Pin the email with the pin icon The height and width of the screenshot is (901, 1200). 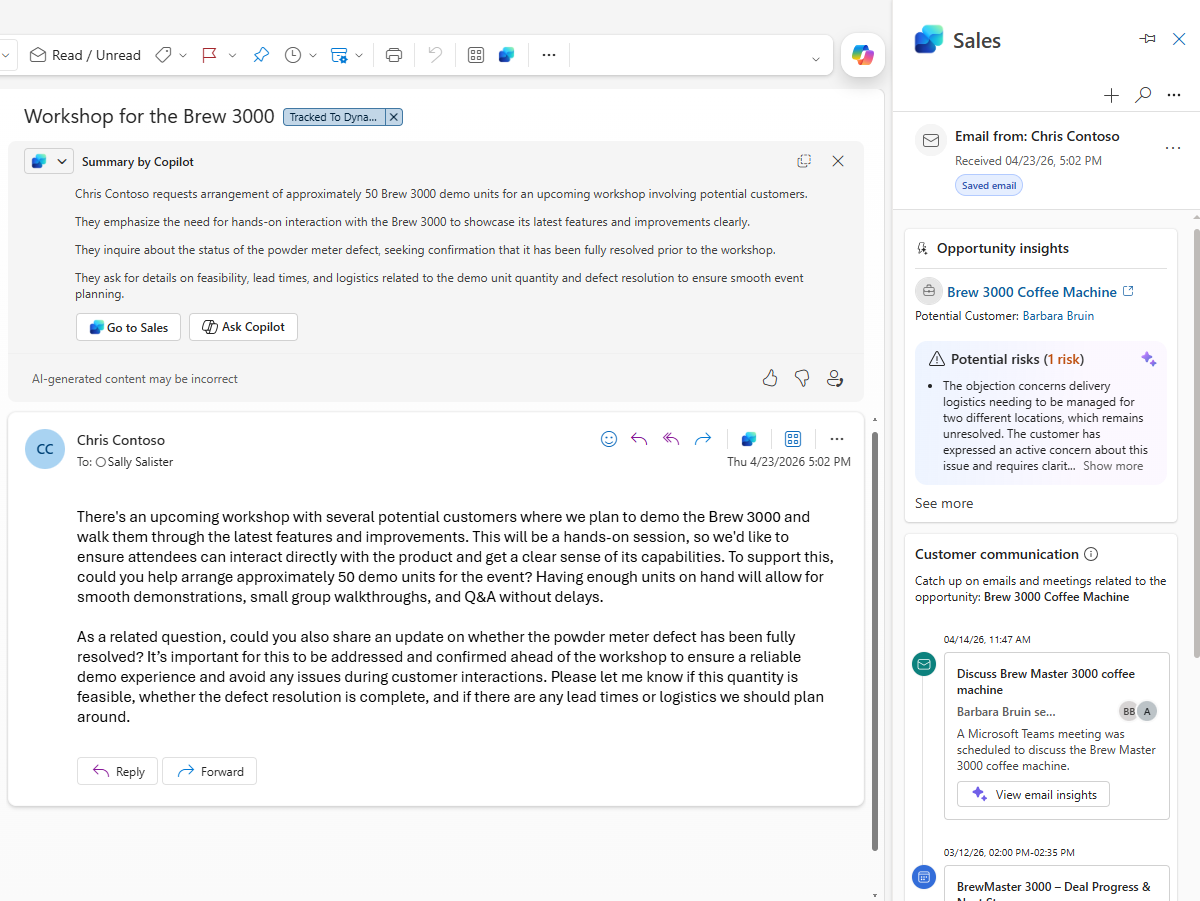click(x=261, y=55)
